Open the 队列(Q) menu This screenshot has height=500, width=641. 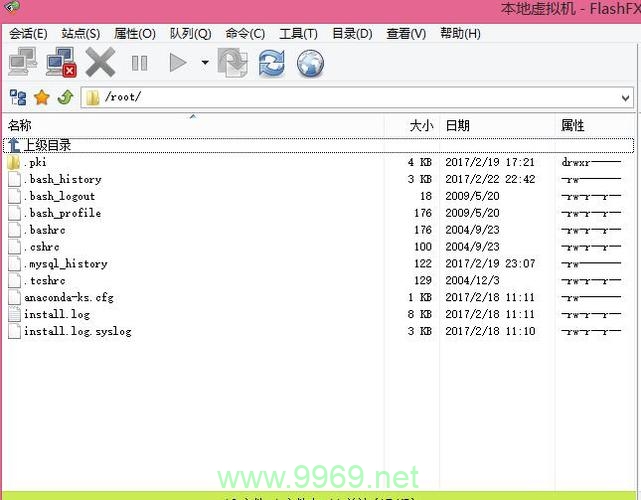(191, 34)
